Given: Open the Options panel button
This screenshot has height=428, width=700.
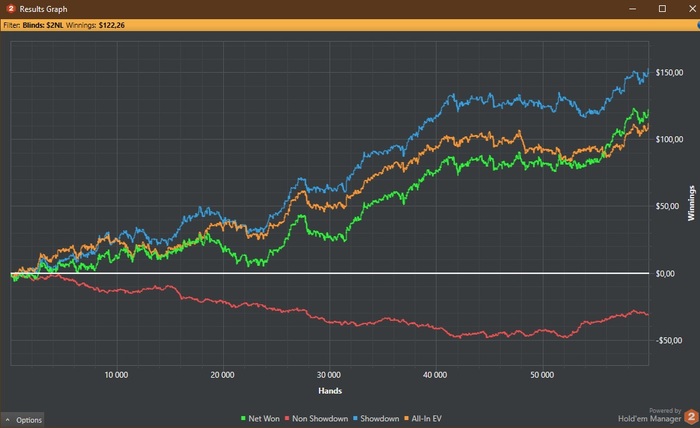Looking at the screenshot, I should (x=23, y=420).
